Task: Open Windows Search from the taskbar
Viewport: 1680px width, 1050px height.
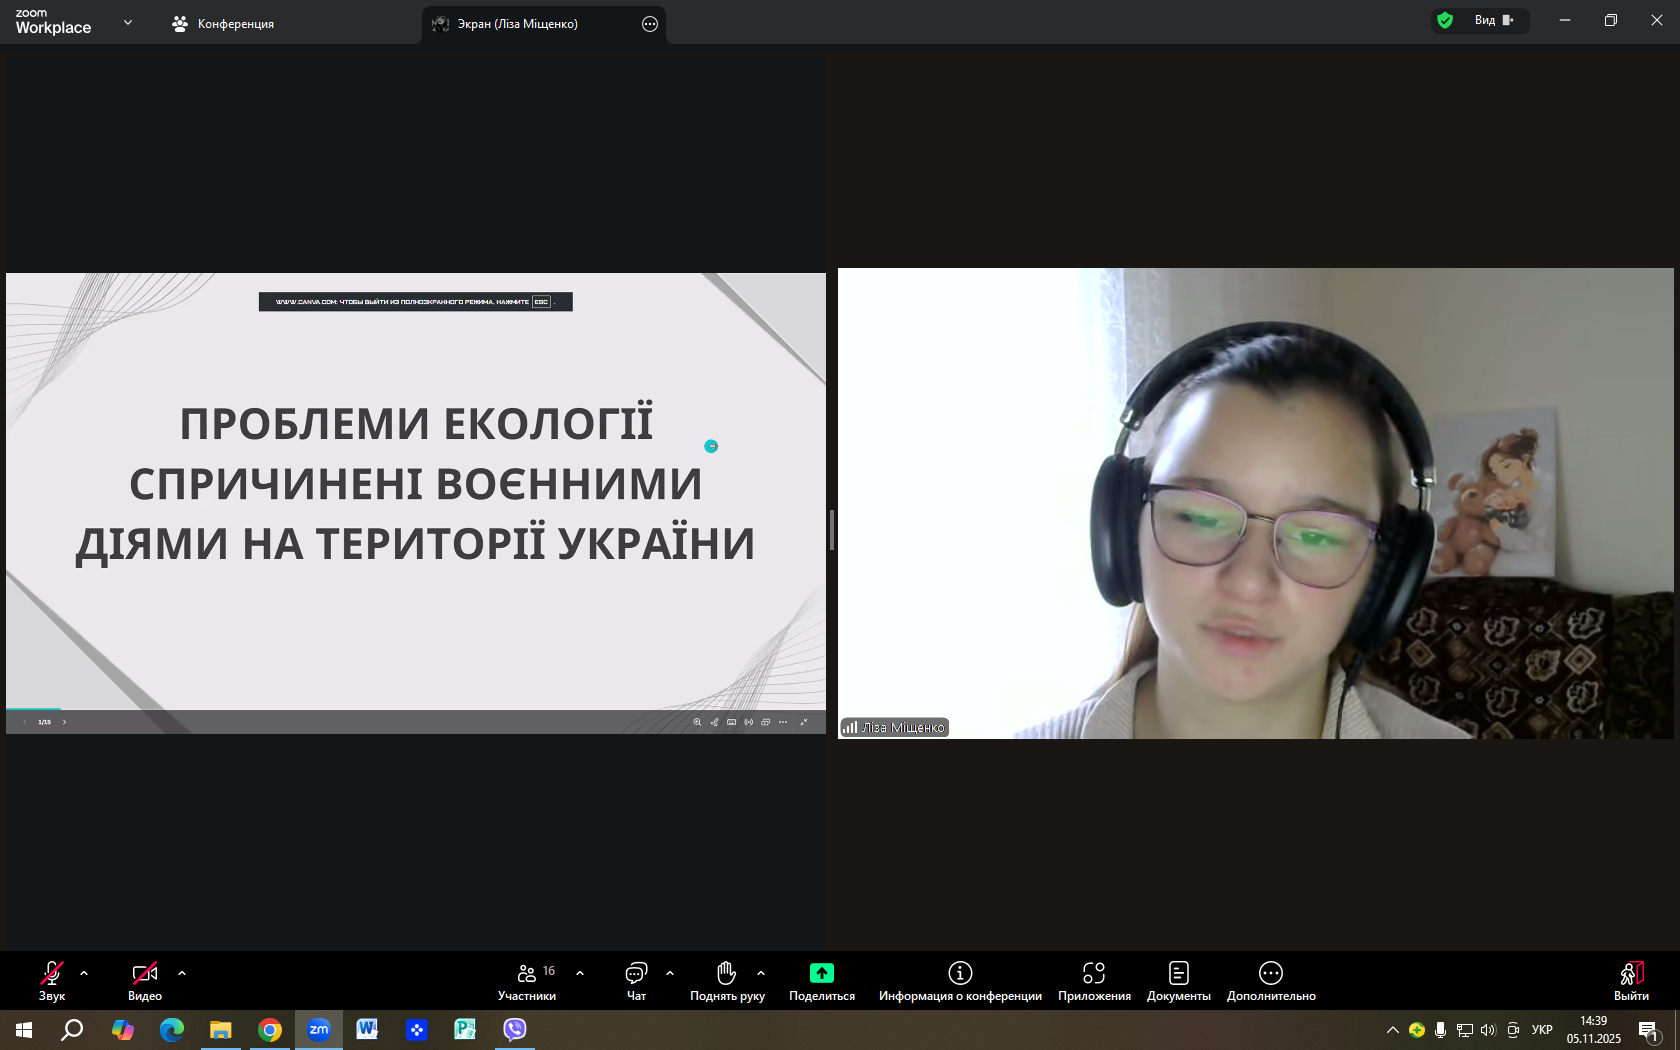Action: point(72,1029)
